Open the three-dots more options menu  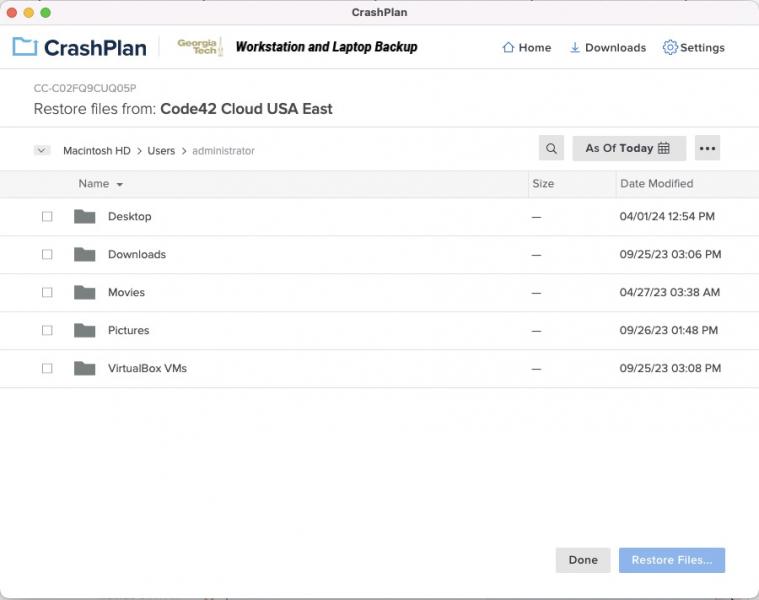(707, 148)
